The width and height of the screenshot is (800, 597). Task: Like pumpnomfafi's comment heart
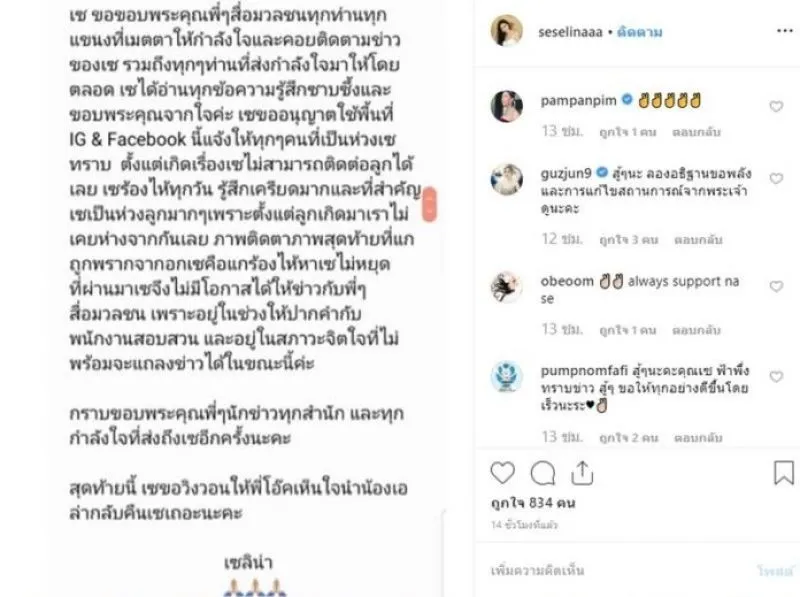776,377
